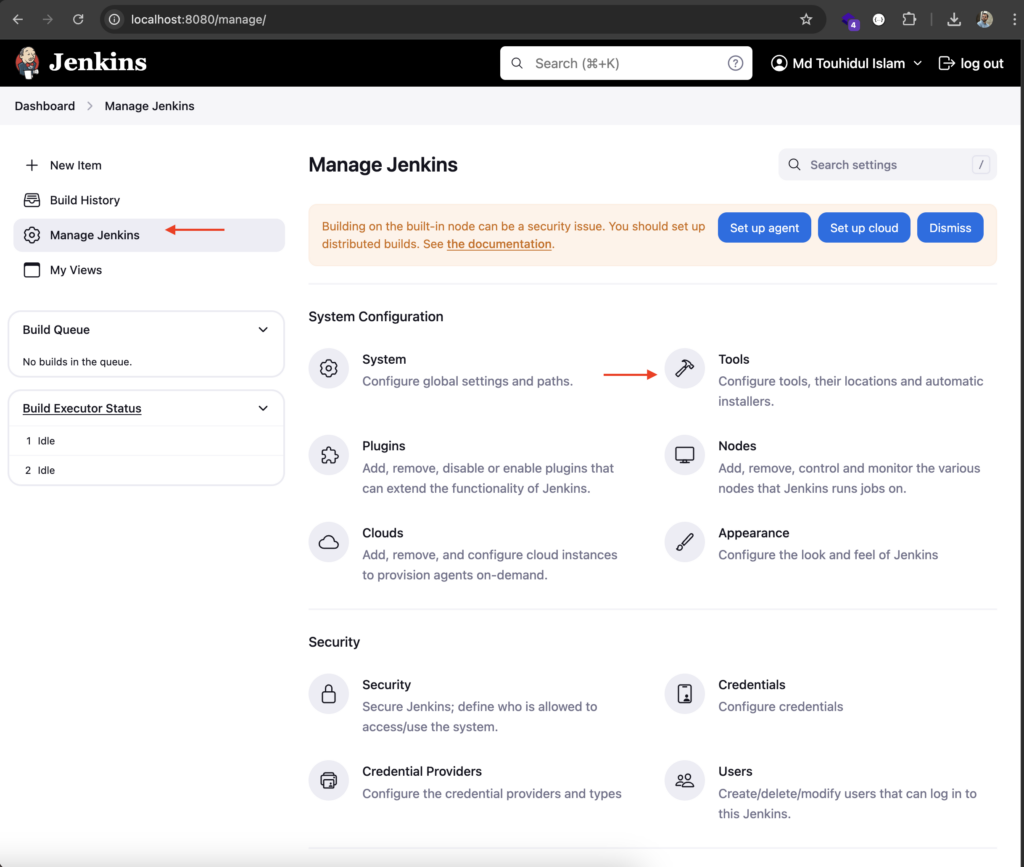Open the documentation link in the banner
This screenshot has height=867, width=1024.
[499, 244]
